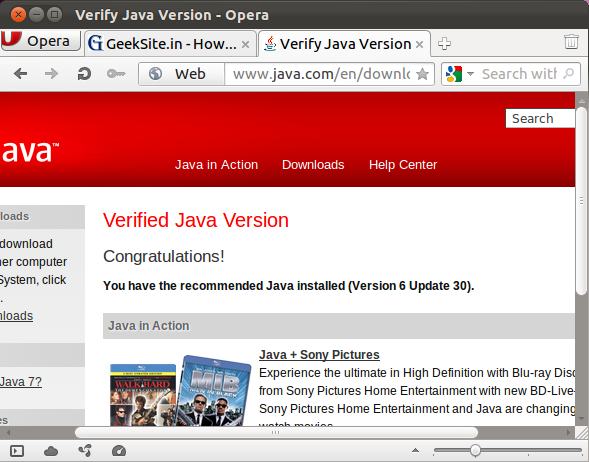Open the Java 7? sidebar link
The height and width of the screenshot is (462, 589).
(21, 382)
